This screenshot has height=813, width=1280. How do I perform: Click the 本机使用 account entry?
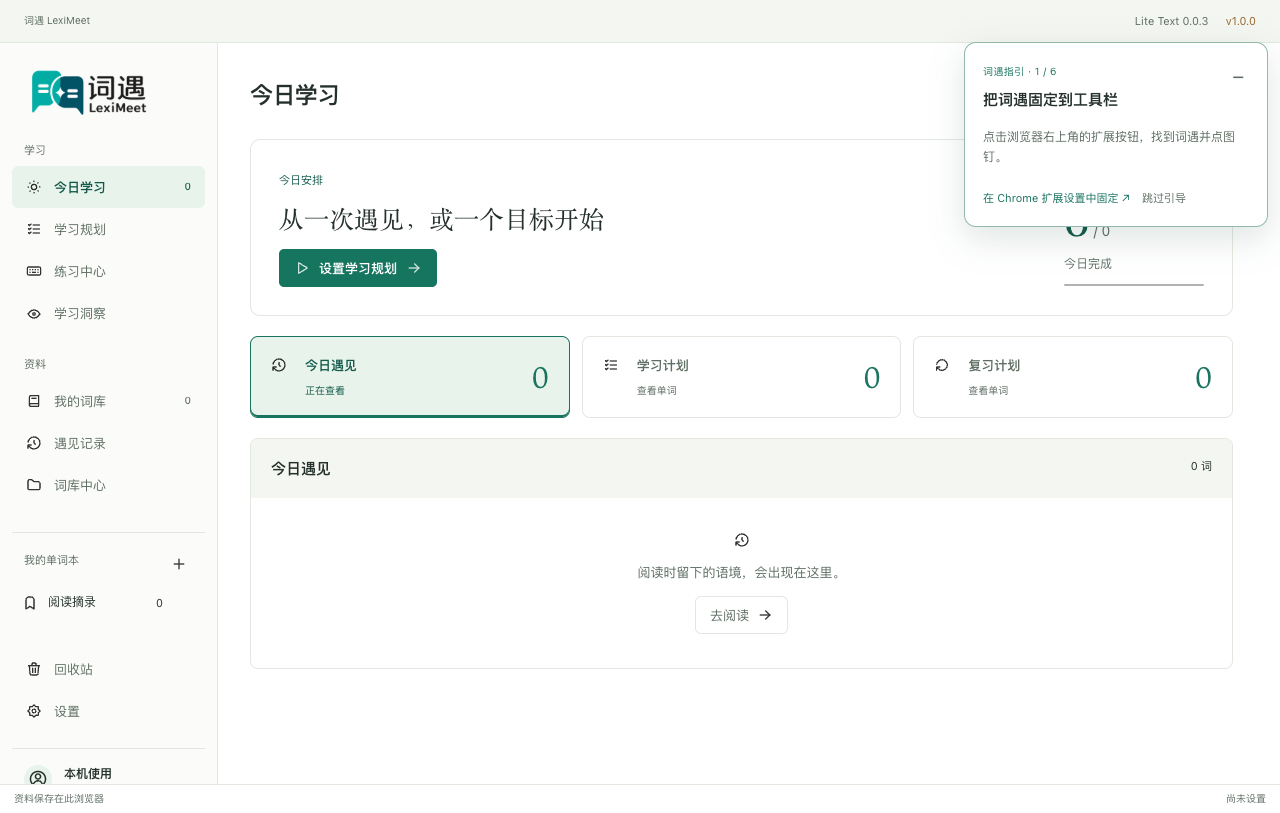pyautogui.click(x=108, y=773)
